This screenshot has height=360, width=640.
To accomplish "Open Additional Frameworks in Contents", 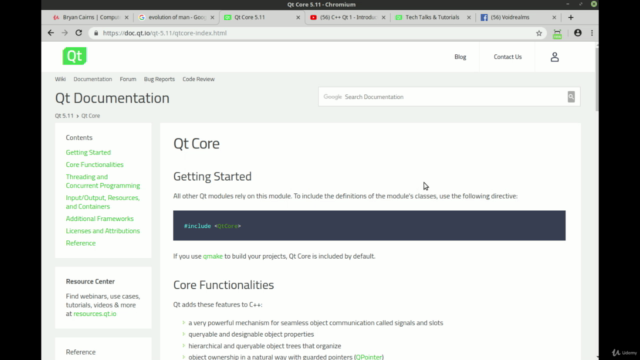I will pos(100,219).
